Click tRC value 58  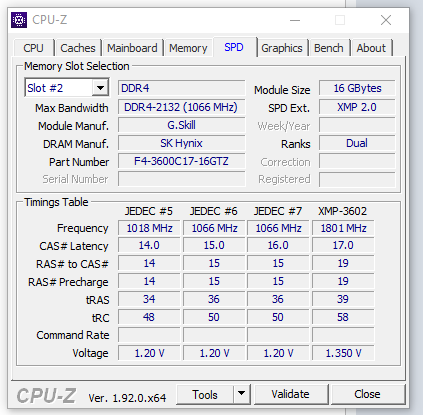(343, 317)
